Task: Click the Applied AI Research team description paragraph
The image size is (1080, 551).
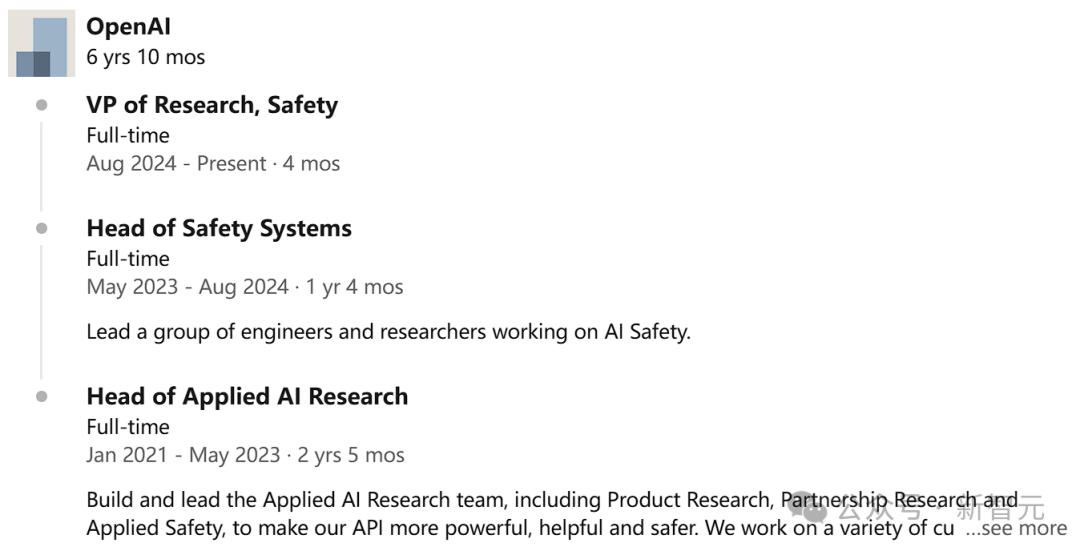Action: pyautogui.click(x=552, y=514)
